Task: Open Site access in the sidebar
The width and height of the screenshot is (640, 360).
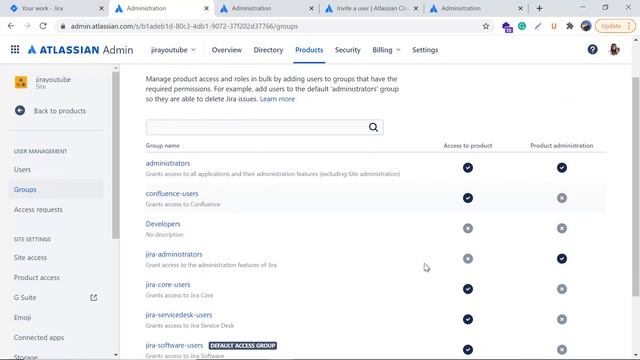Action: (x=30, y=258)
